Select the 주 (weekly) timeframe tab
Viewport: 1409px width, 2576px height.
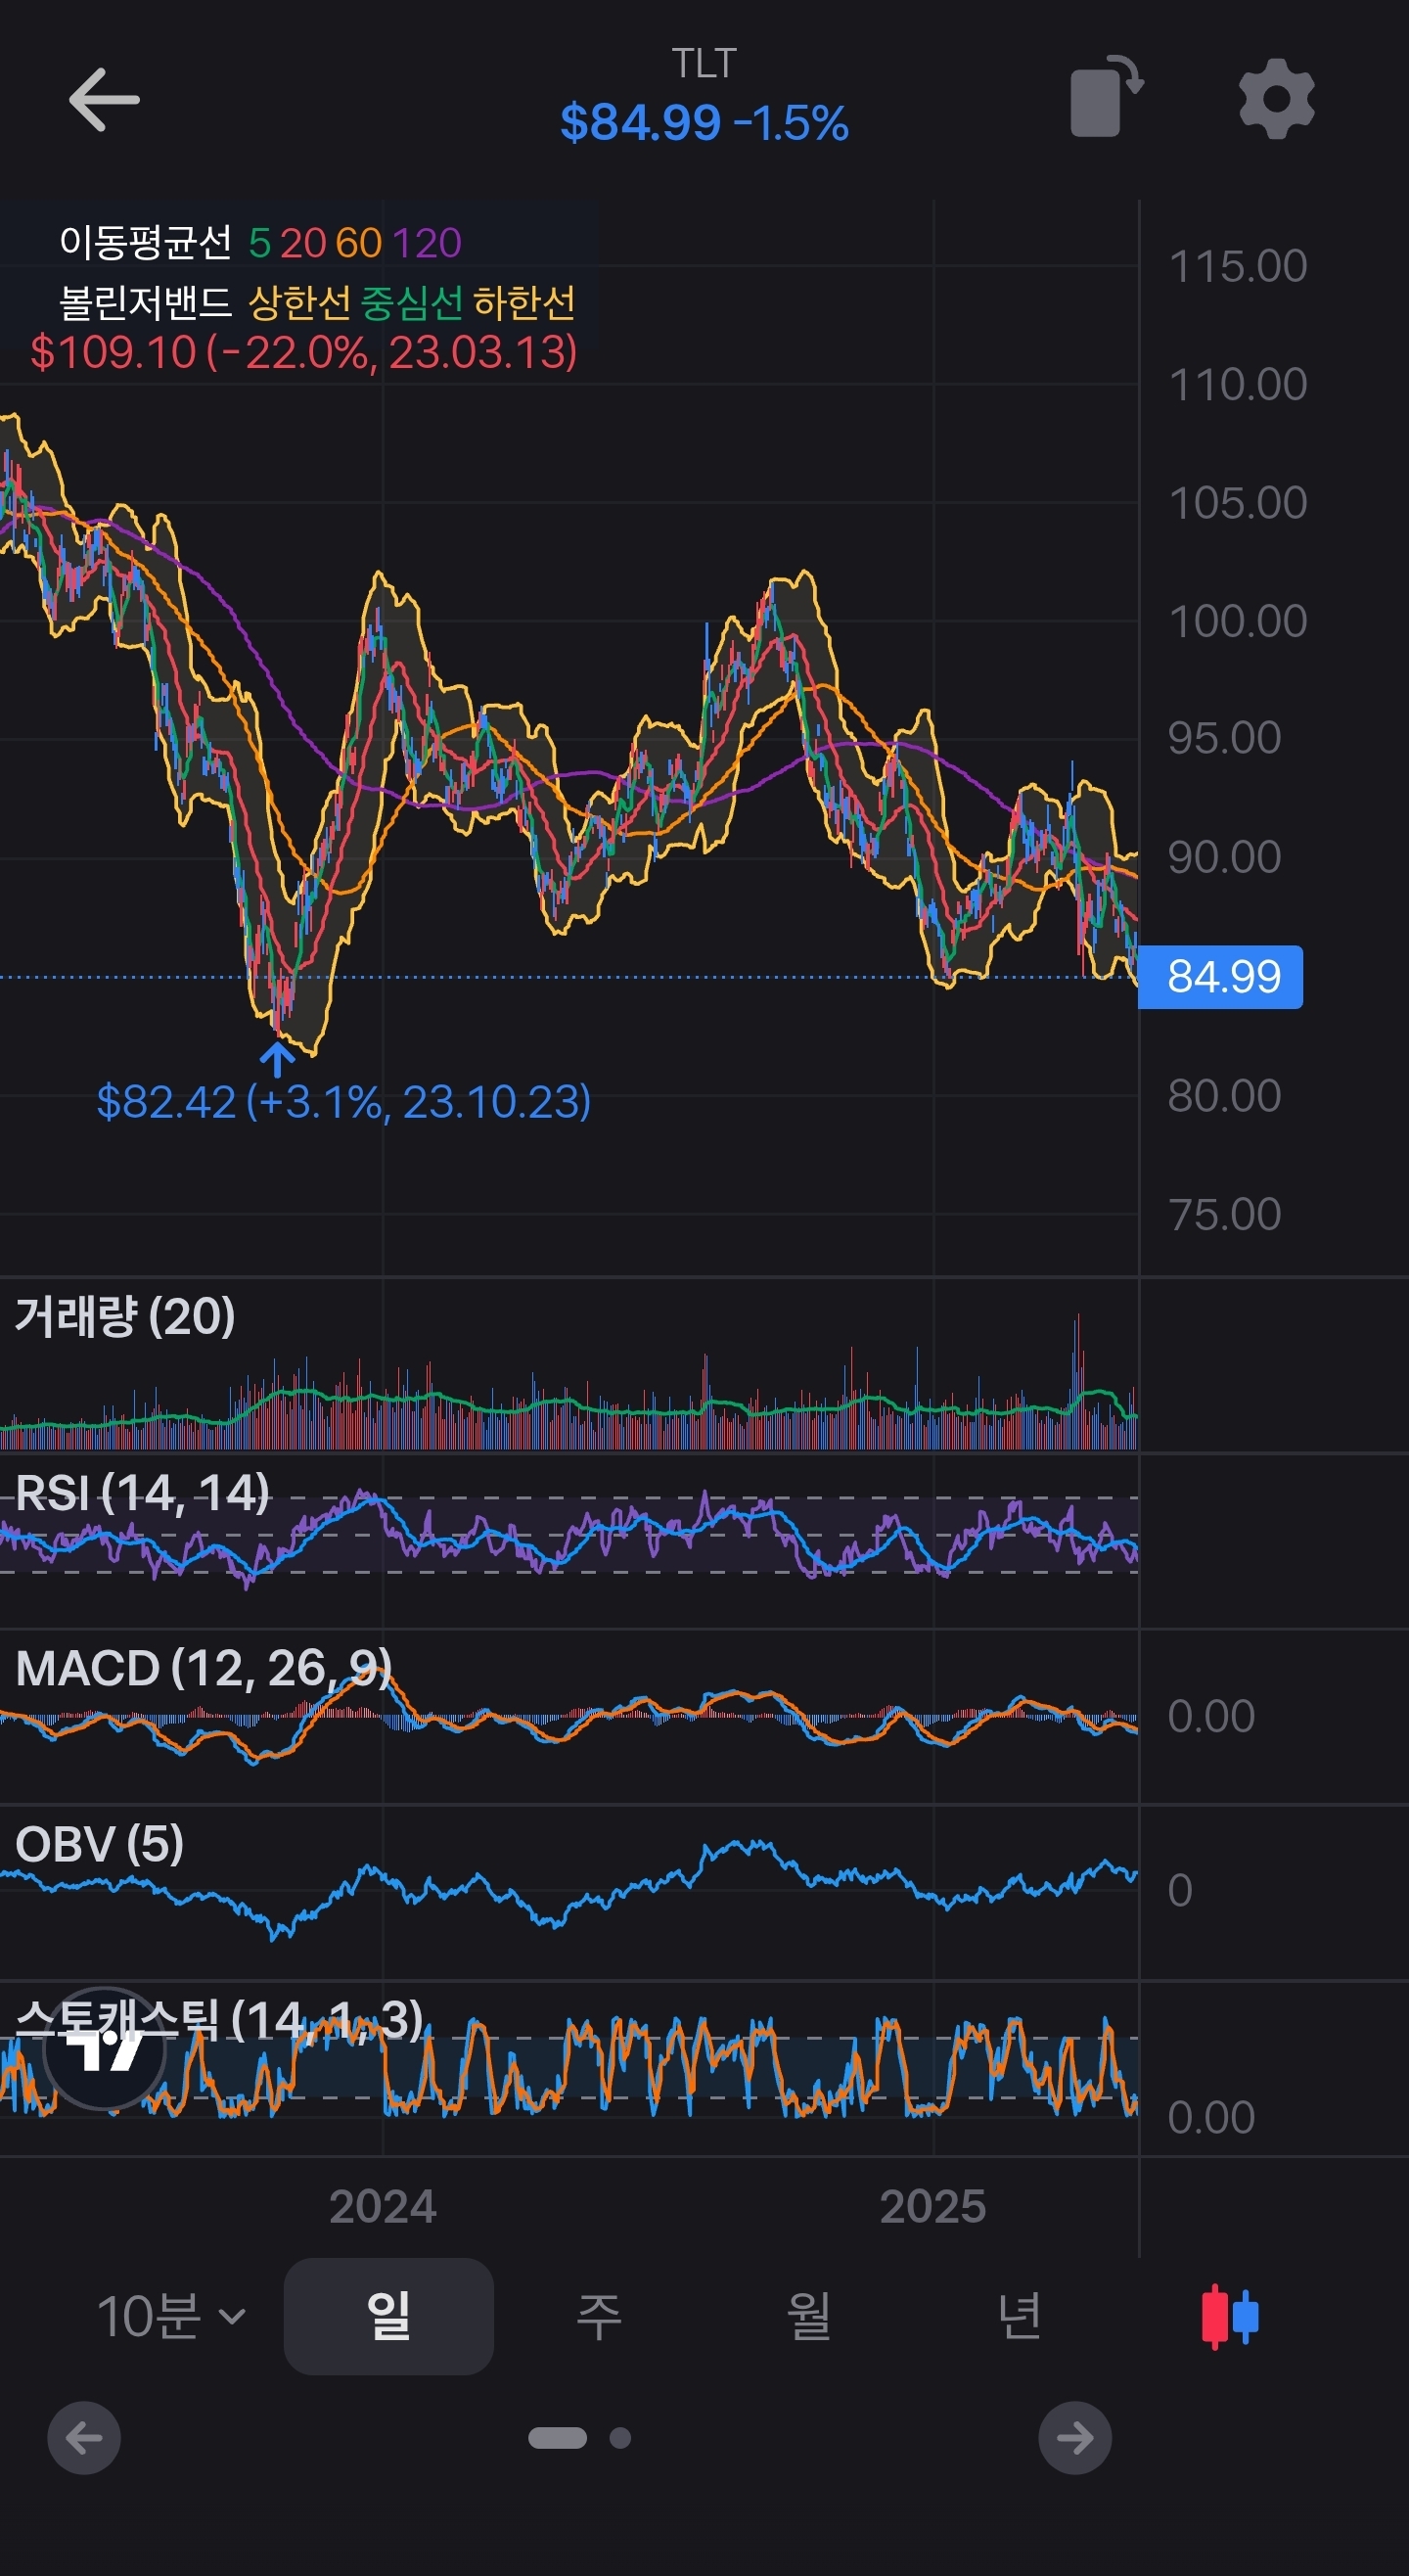point(599,2316)
